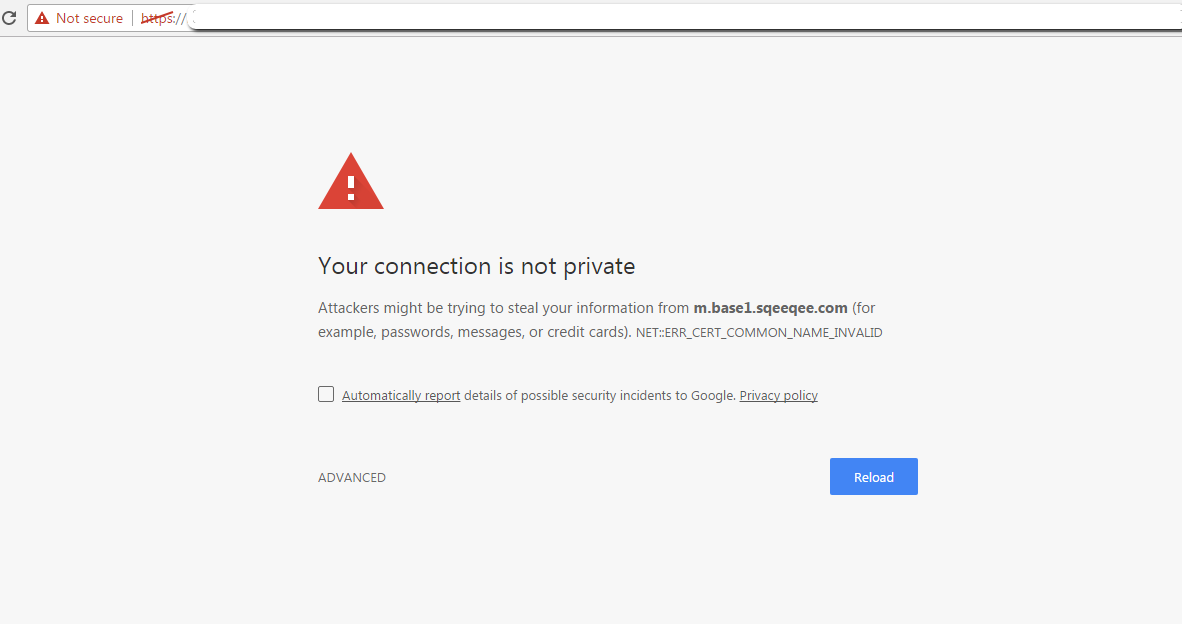This screenshot has width=1182, height=624.
Task: Click the large red warning triangle
Action: point(351,182)
